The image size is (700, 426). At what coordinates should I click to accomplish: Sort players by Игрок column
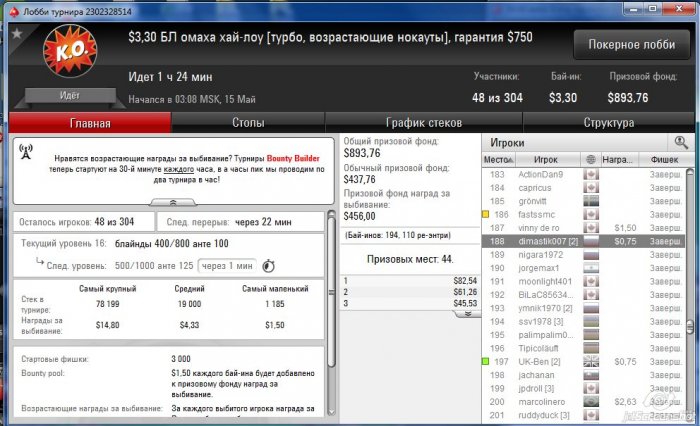tap(547, 159)
